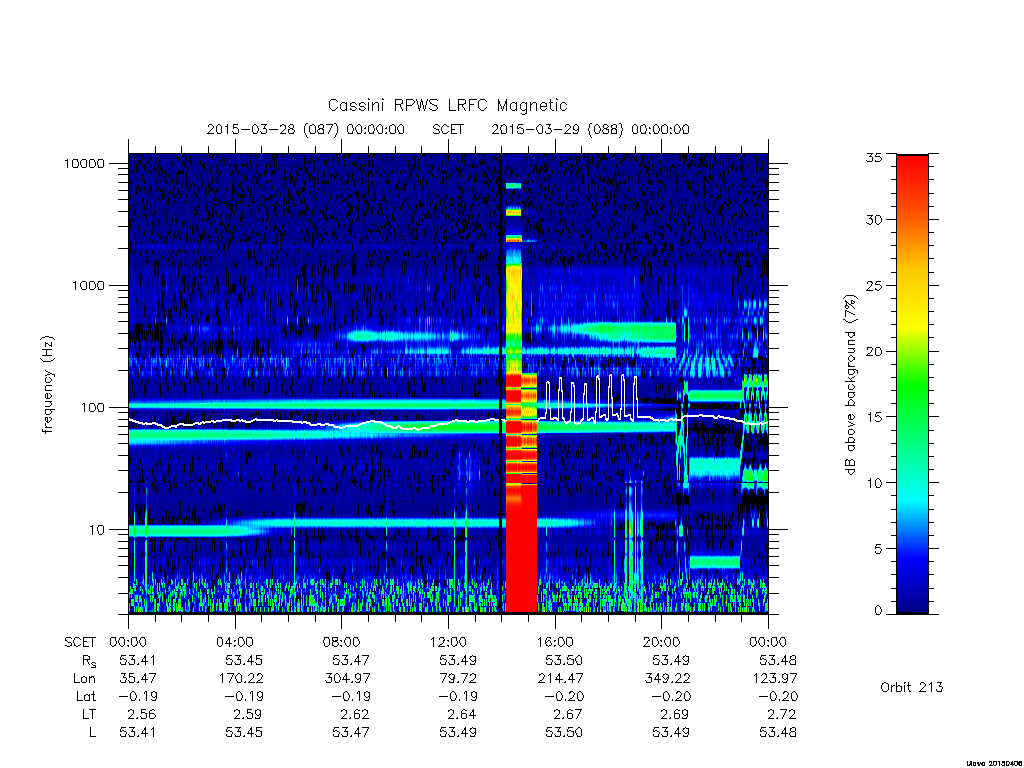Click the LT value '2.64'
Image resolution: width=1024 pixels, height=768 pixels.
click(x=462, y=714)
